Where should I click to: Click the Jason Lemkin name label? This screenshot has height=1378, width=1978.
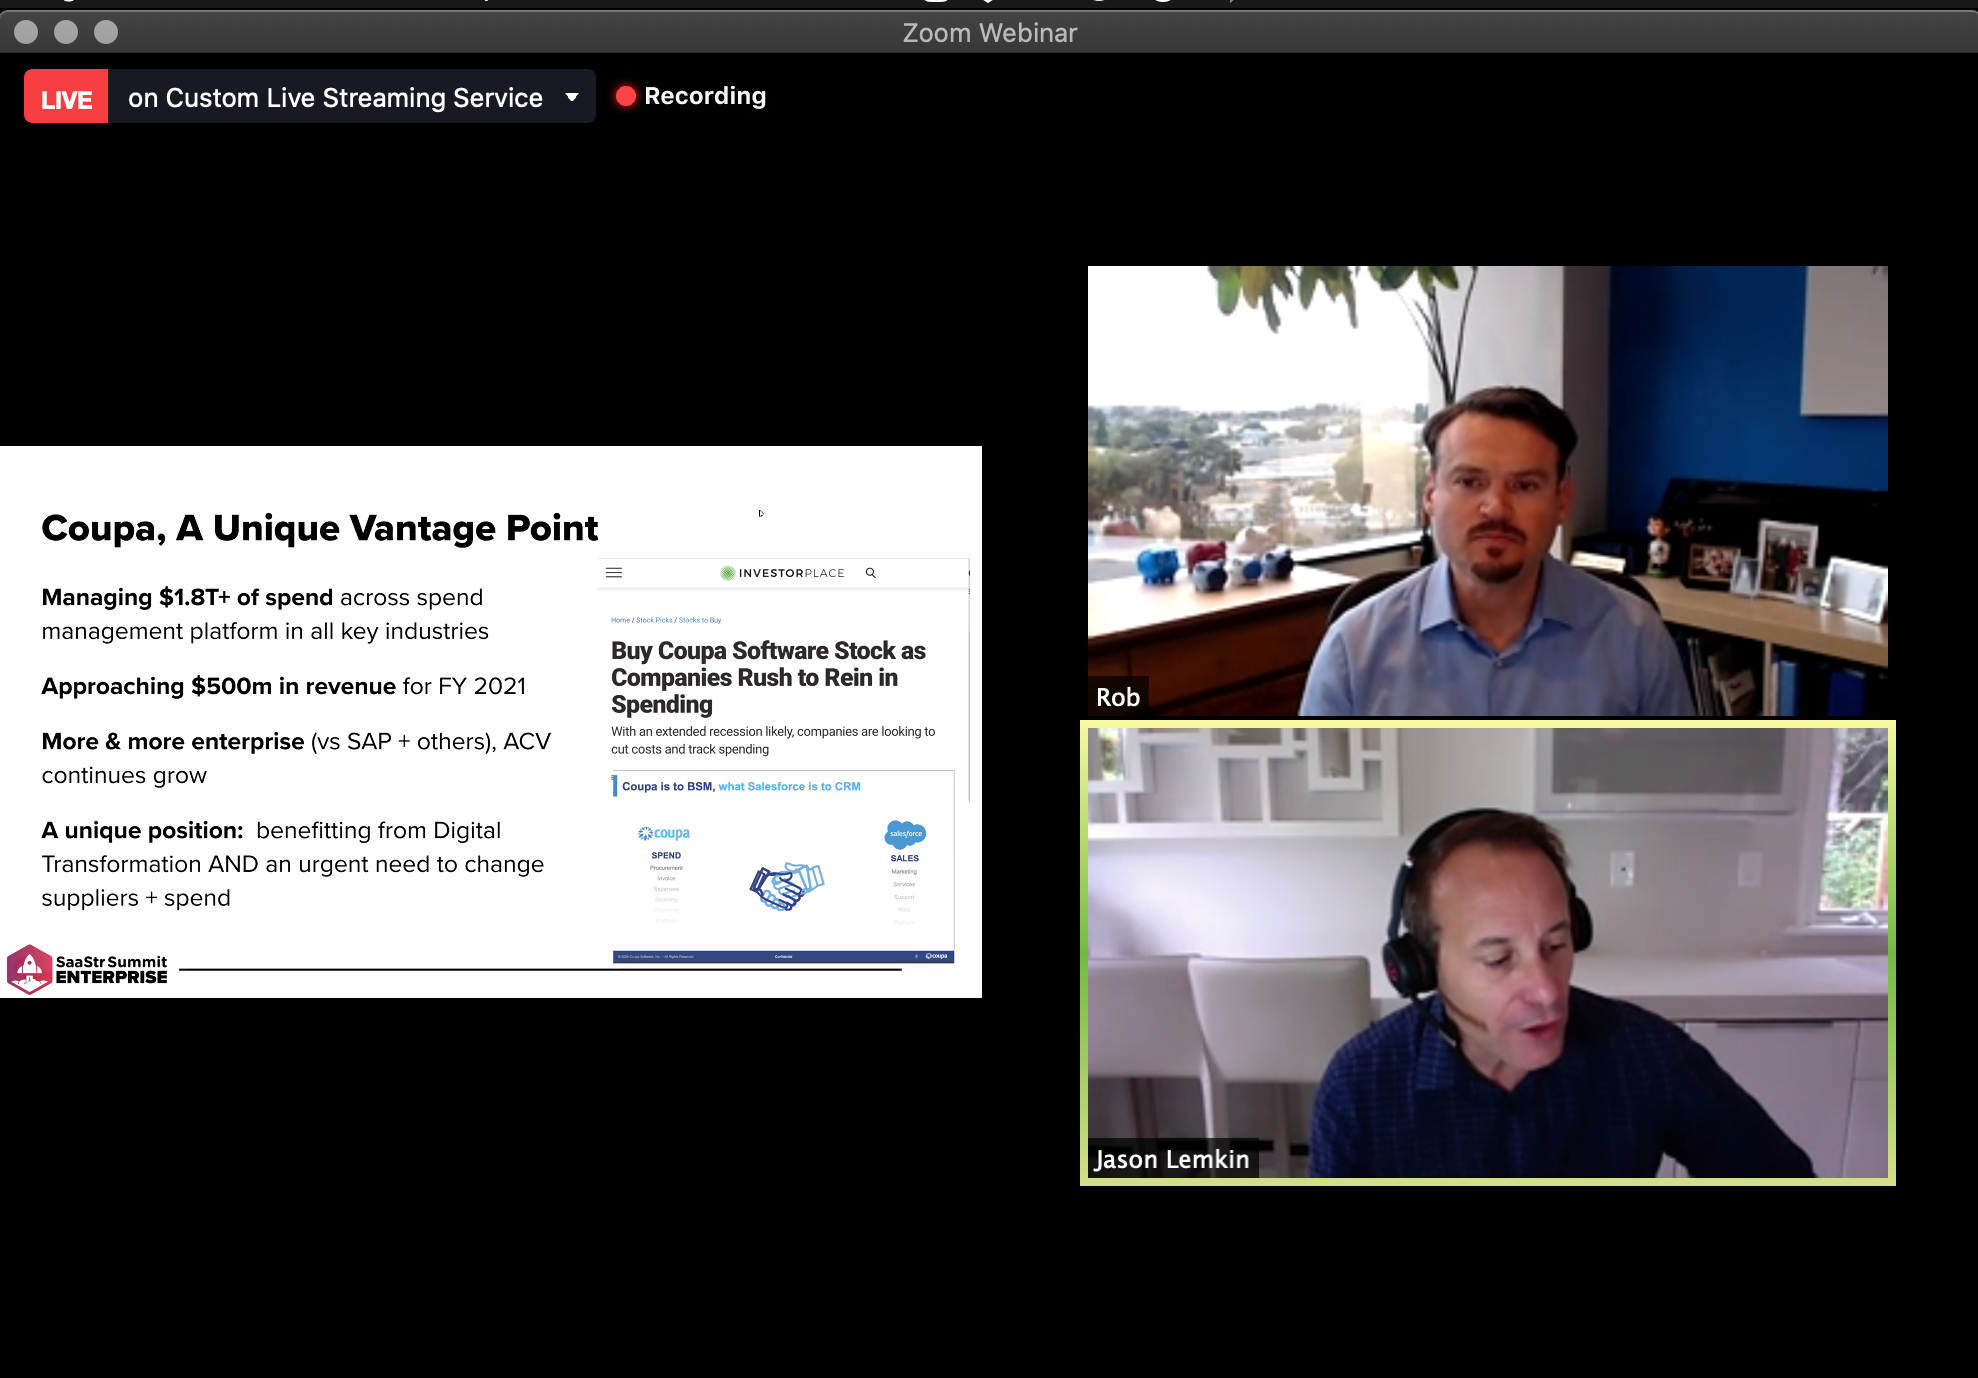[1171, 1159]
